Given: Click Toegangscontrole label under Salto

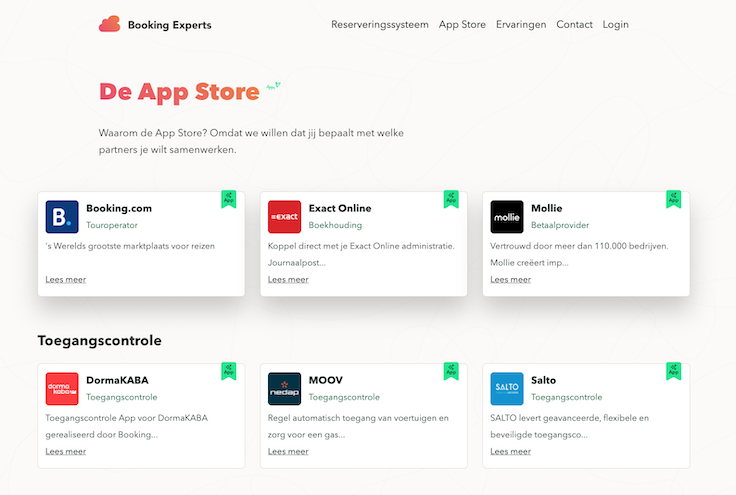Looking at the screenshot, I should (x=567, y=397).
